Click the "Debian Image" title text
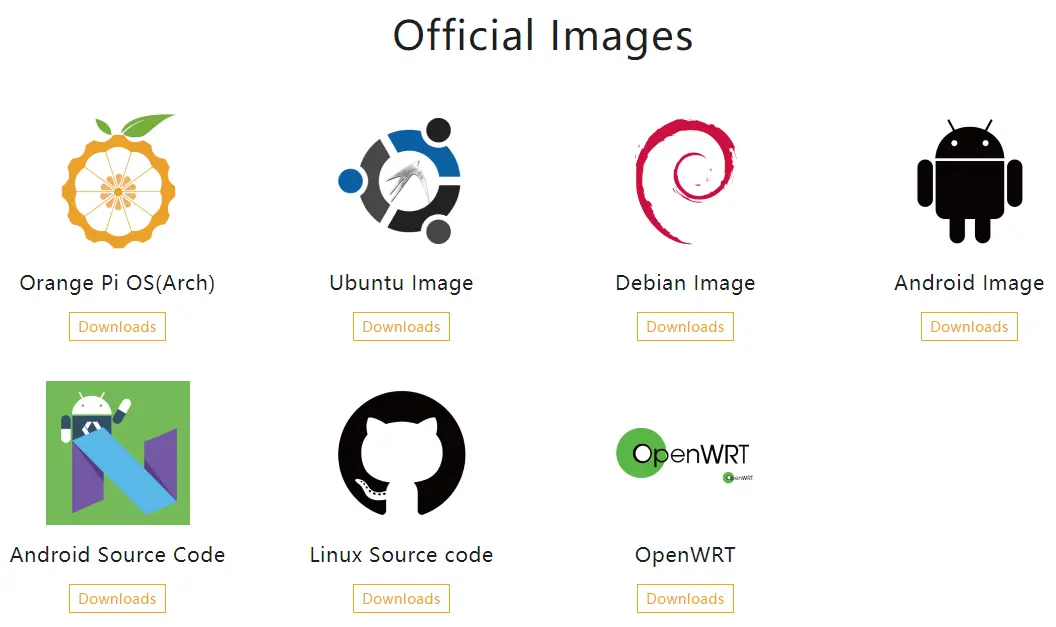1056x627 pixels. pos(685,283)
